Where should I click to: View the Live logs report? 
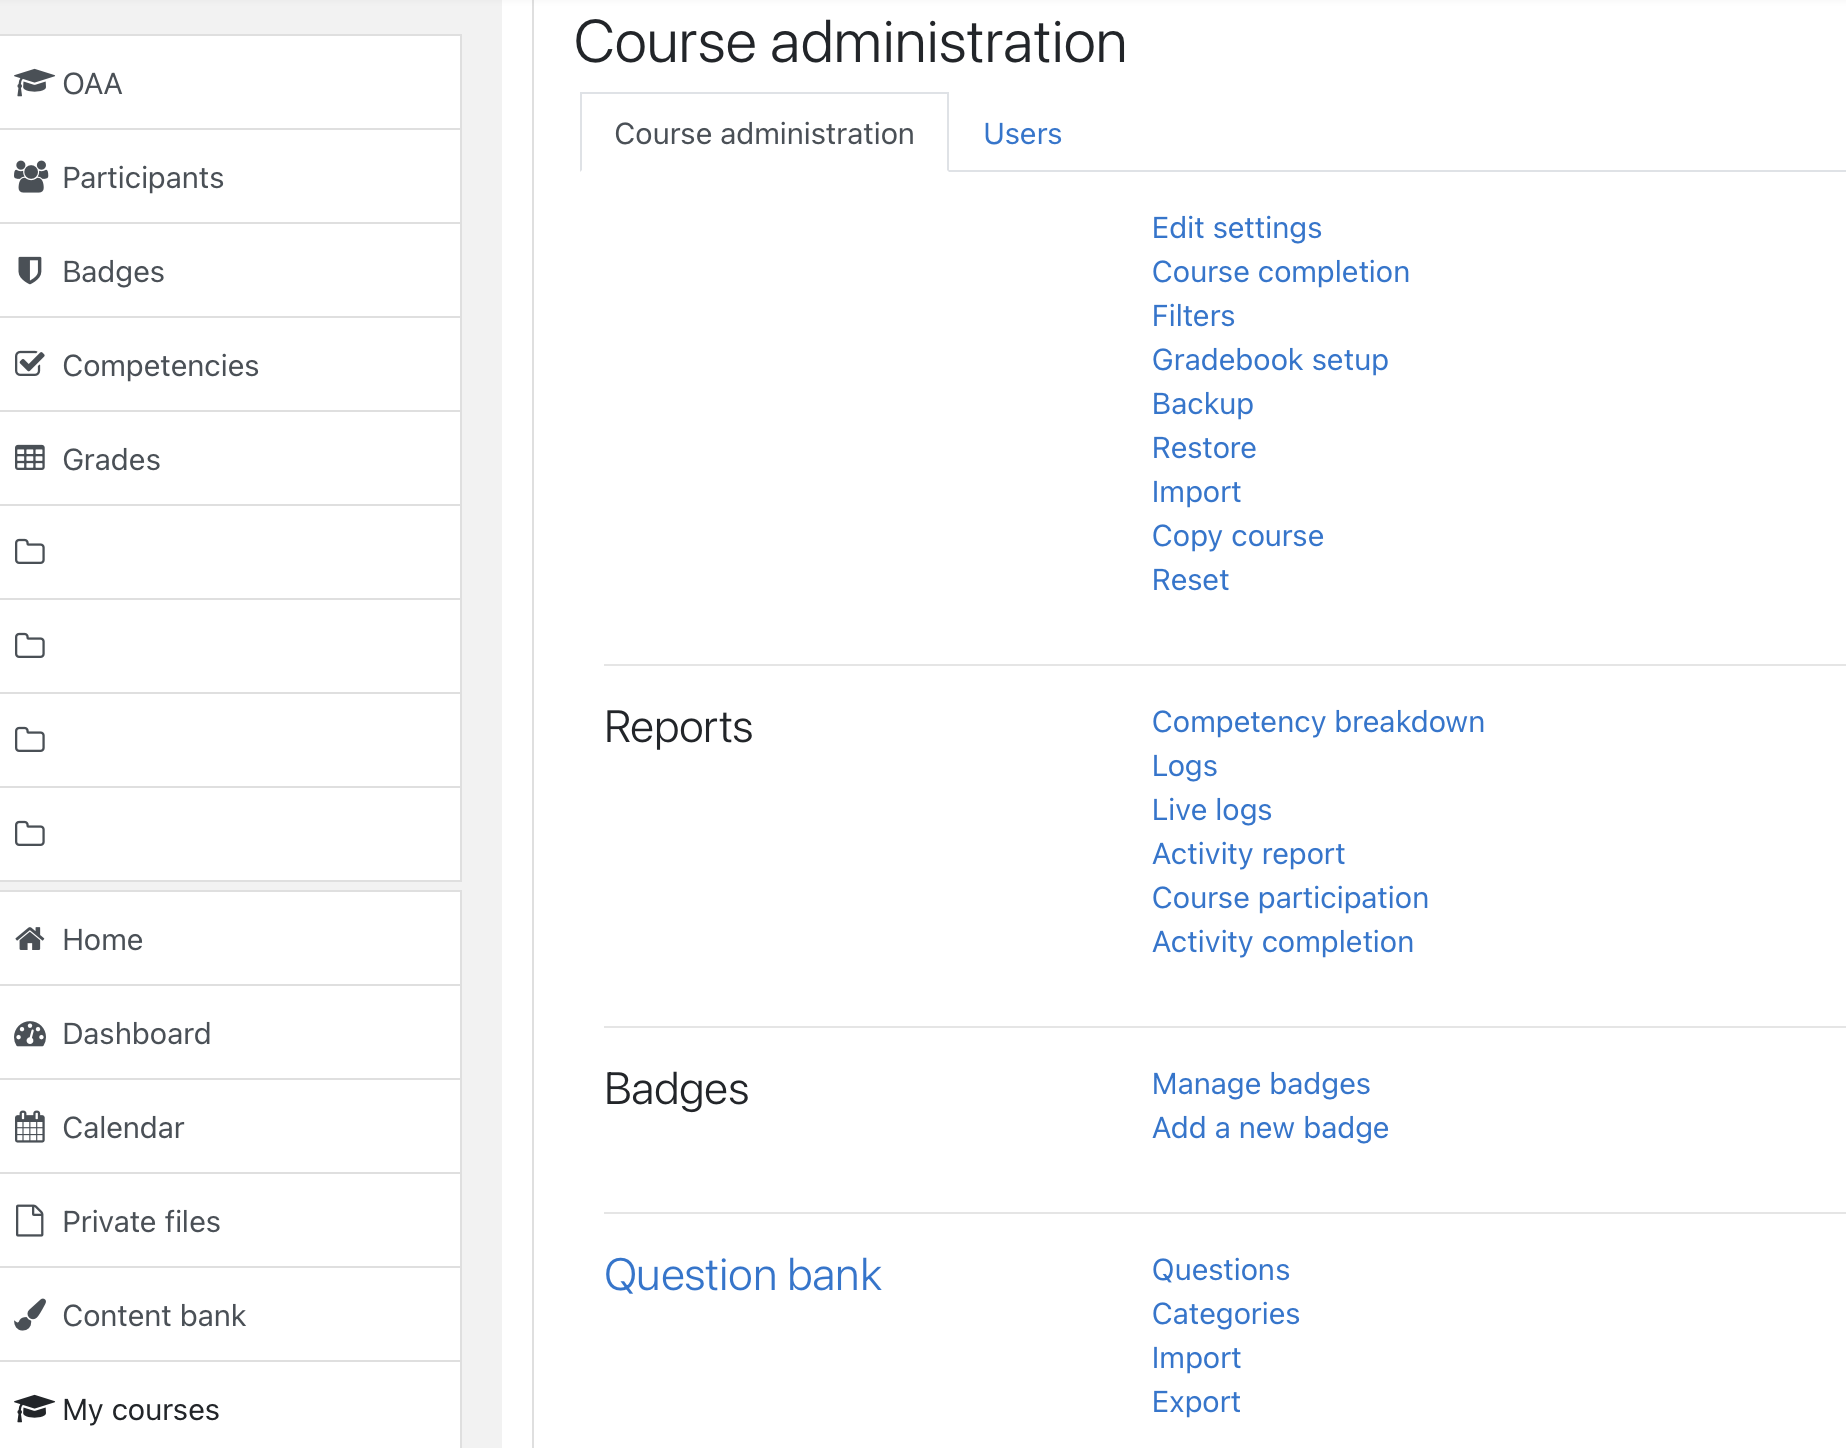click(1211, 810)
